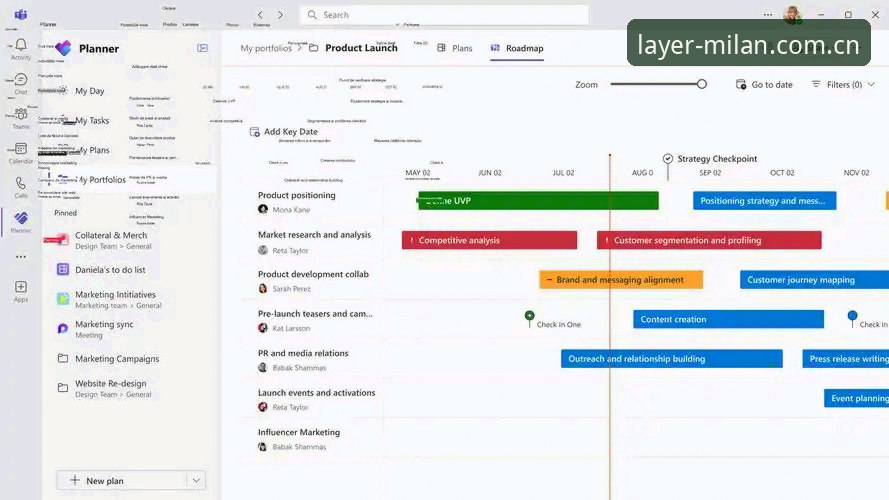Select the Product positioning row title

coord(297,195)
